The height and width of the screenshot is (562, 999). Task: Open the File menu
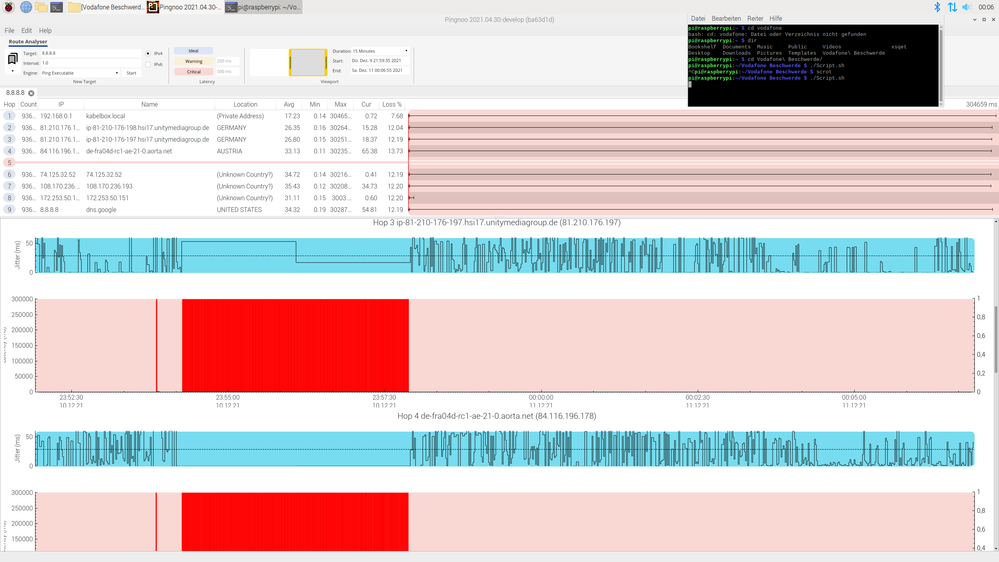[x=9, y=31]
